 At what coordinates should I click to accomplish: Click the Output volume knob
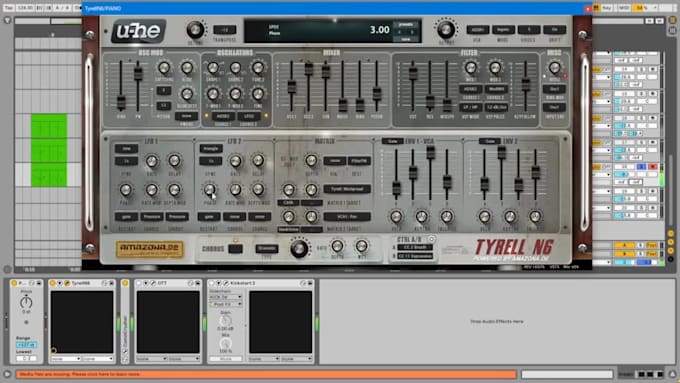pyautogui.click(x=446, y=29)
